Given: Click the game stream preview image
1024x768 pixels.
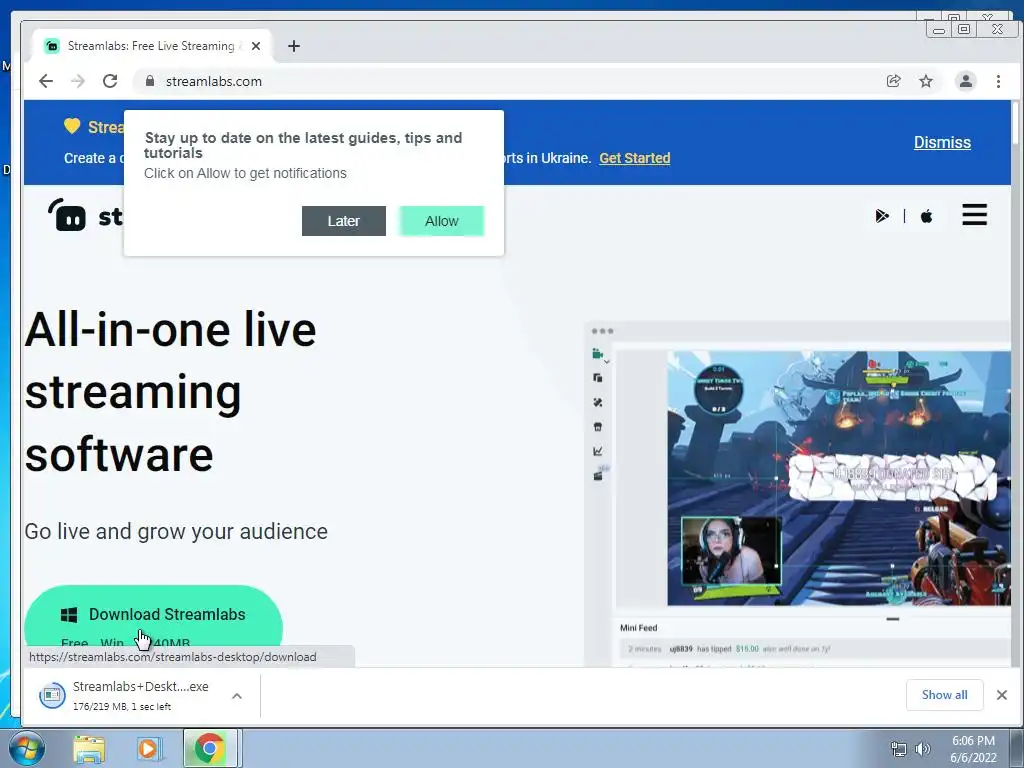Looking at the screenshot, I should coord(839,478).
